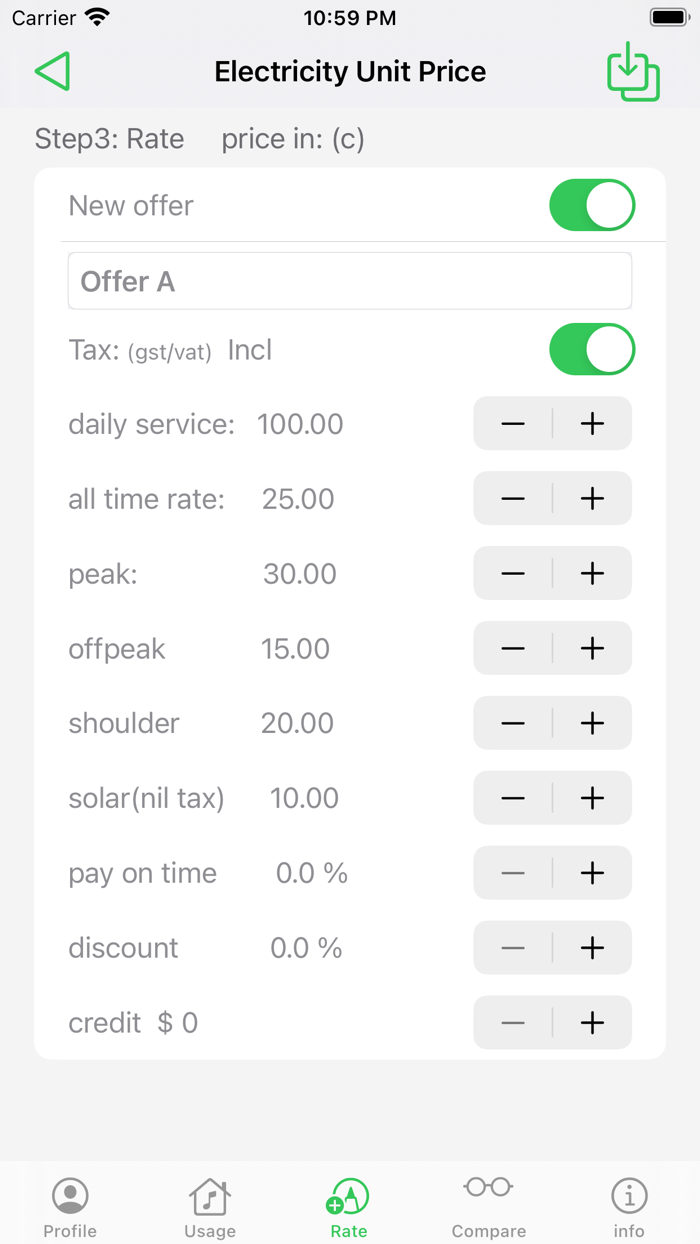Screen dimensions: 700x1244
Task: Select the Rate pencil icon
Action: [x=348, y=1193]
